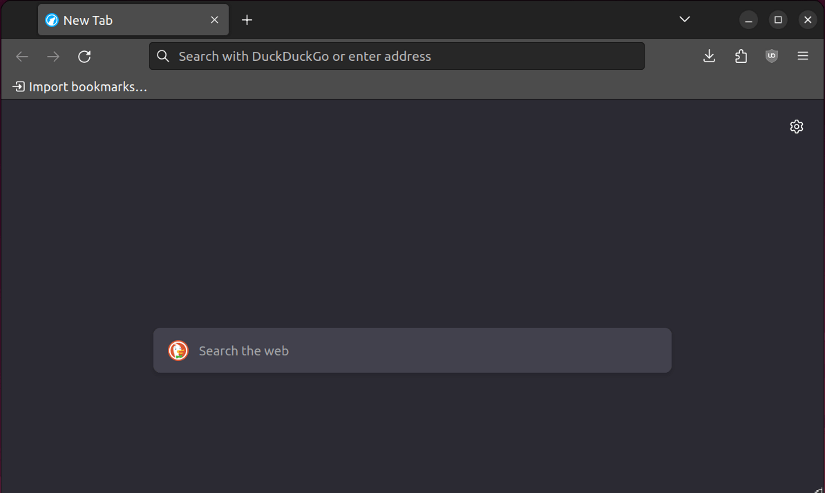Focus the Search the web field
825x493 pixels.
412,350
